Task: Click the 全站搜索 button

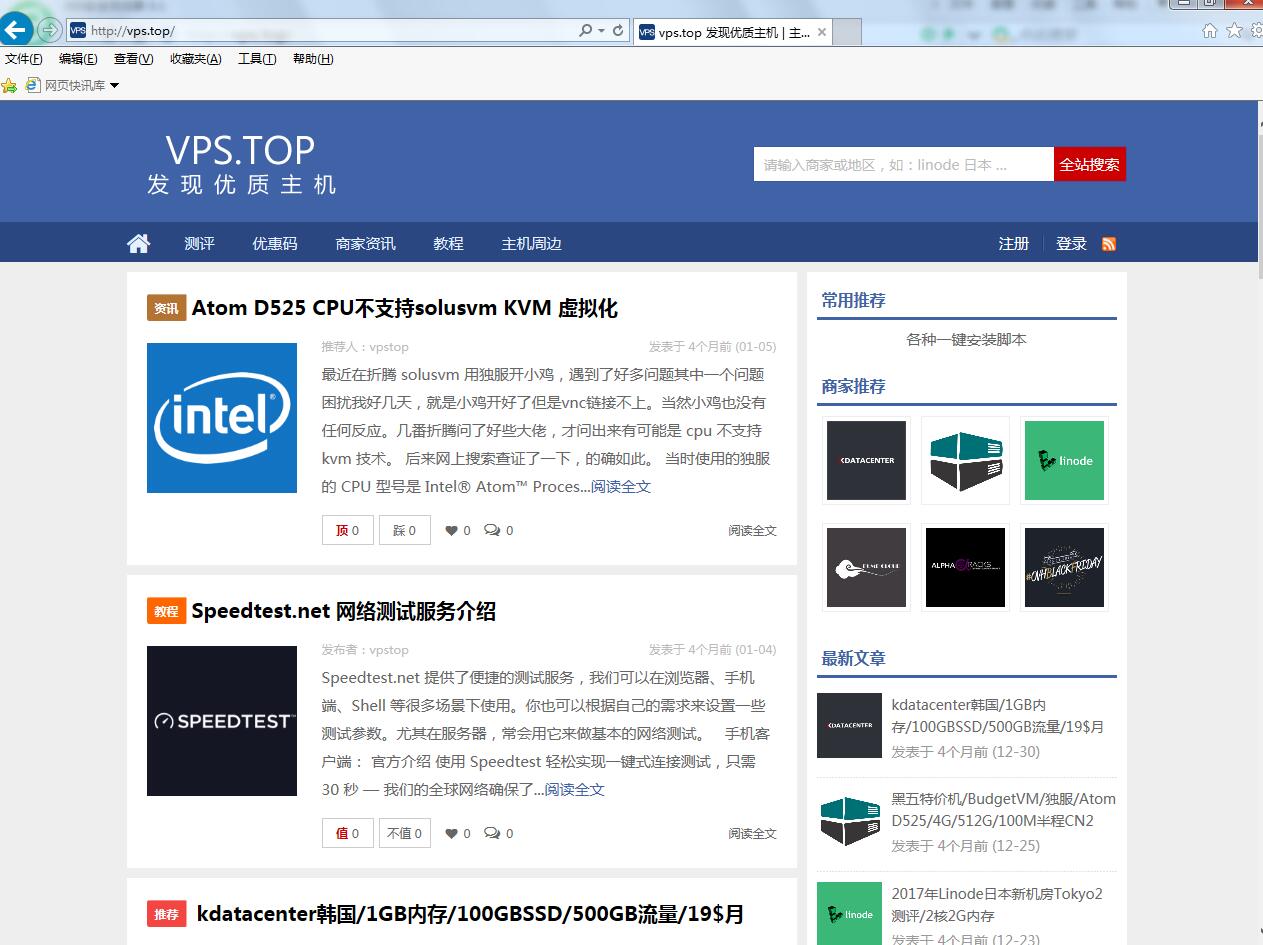Action: [1090, 164]
